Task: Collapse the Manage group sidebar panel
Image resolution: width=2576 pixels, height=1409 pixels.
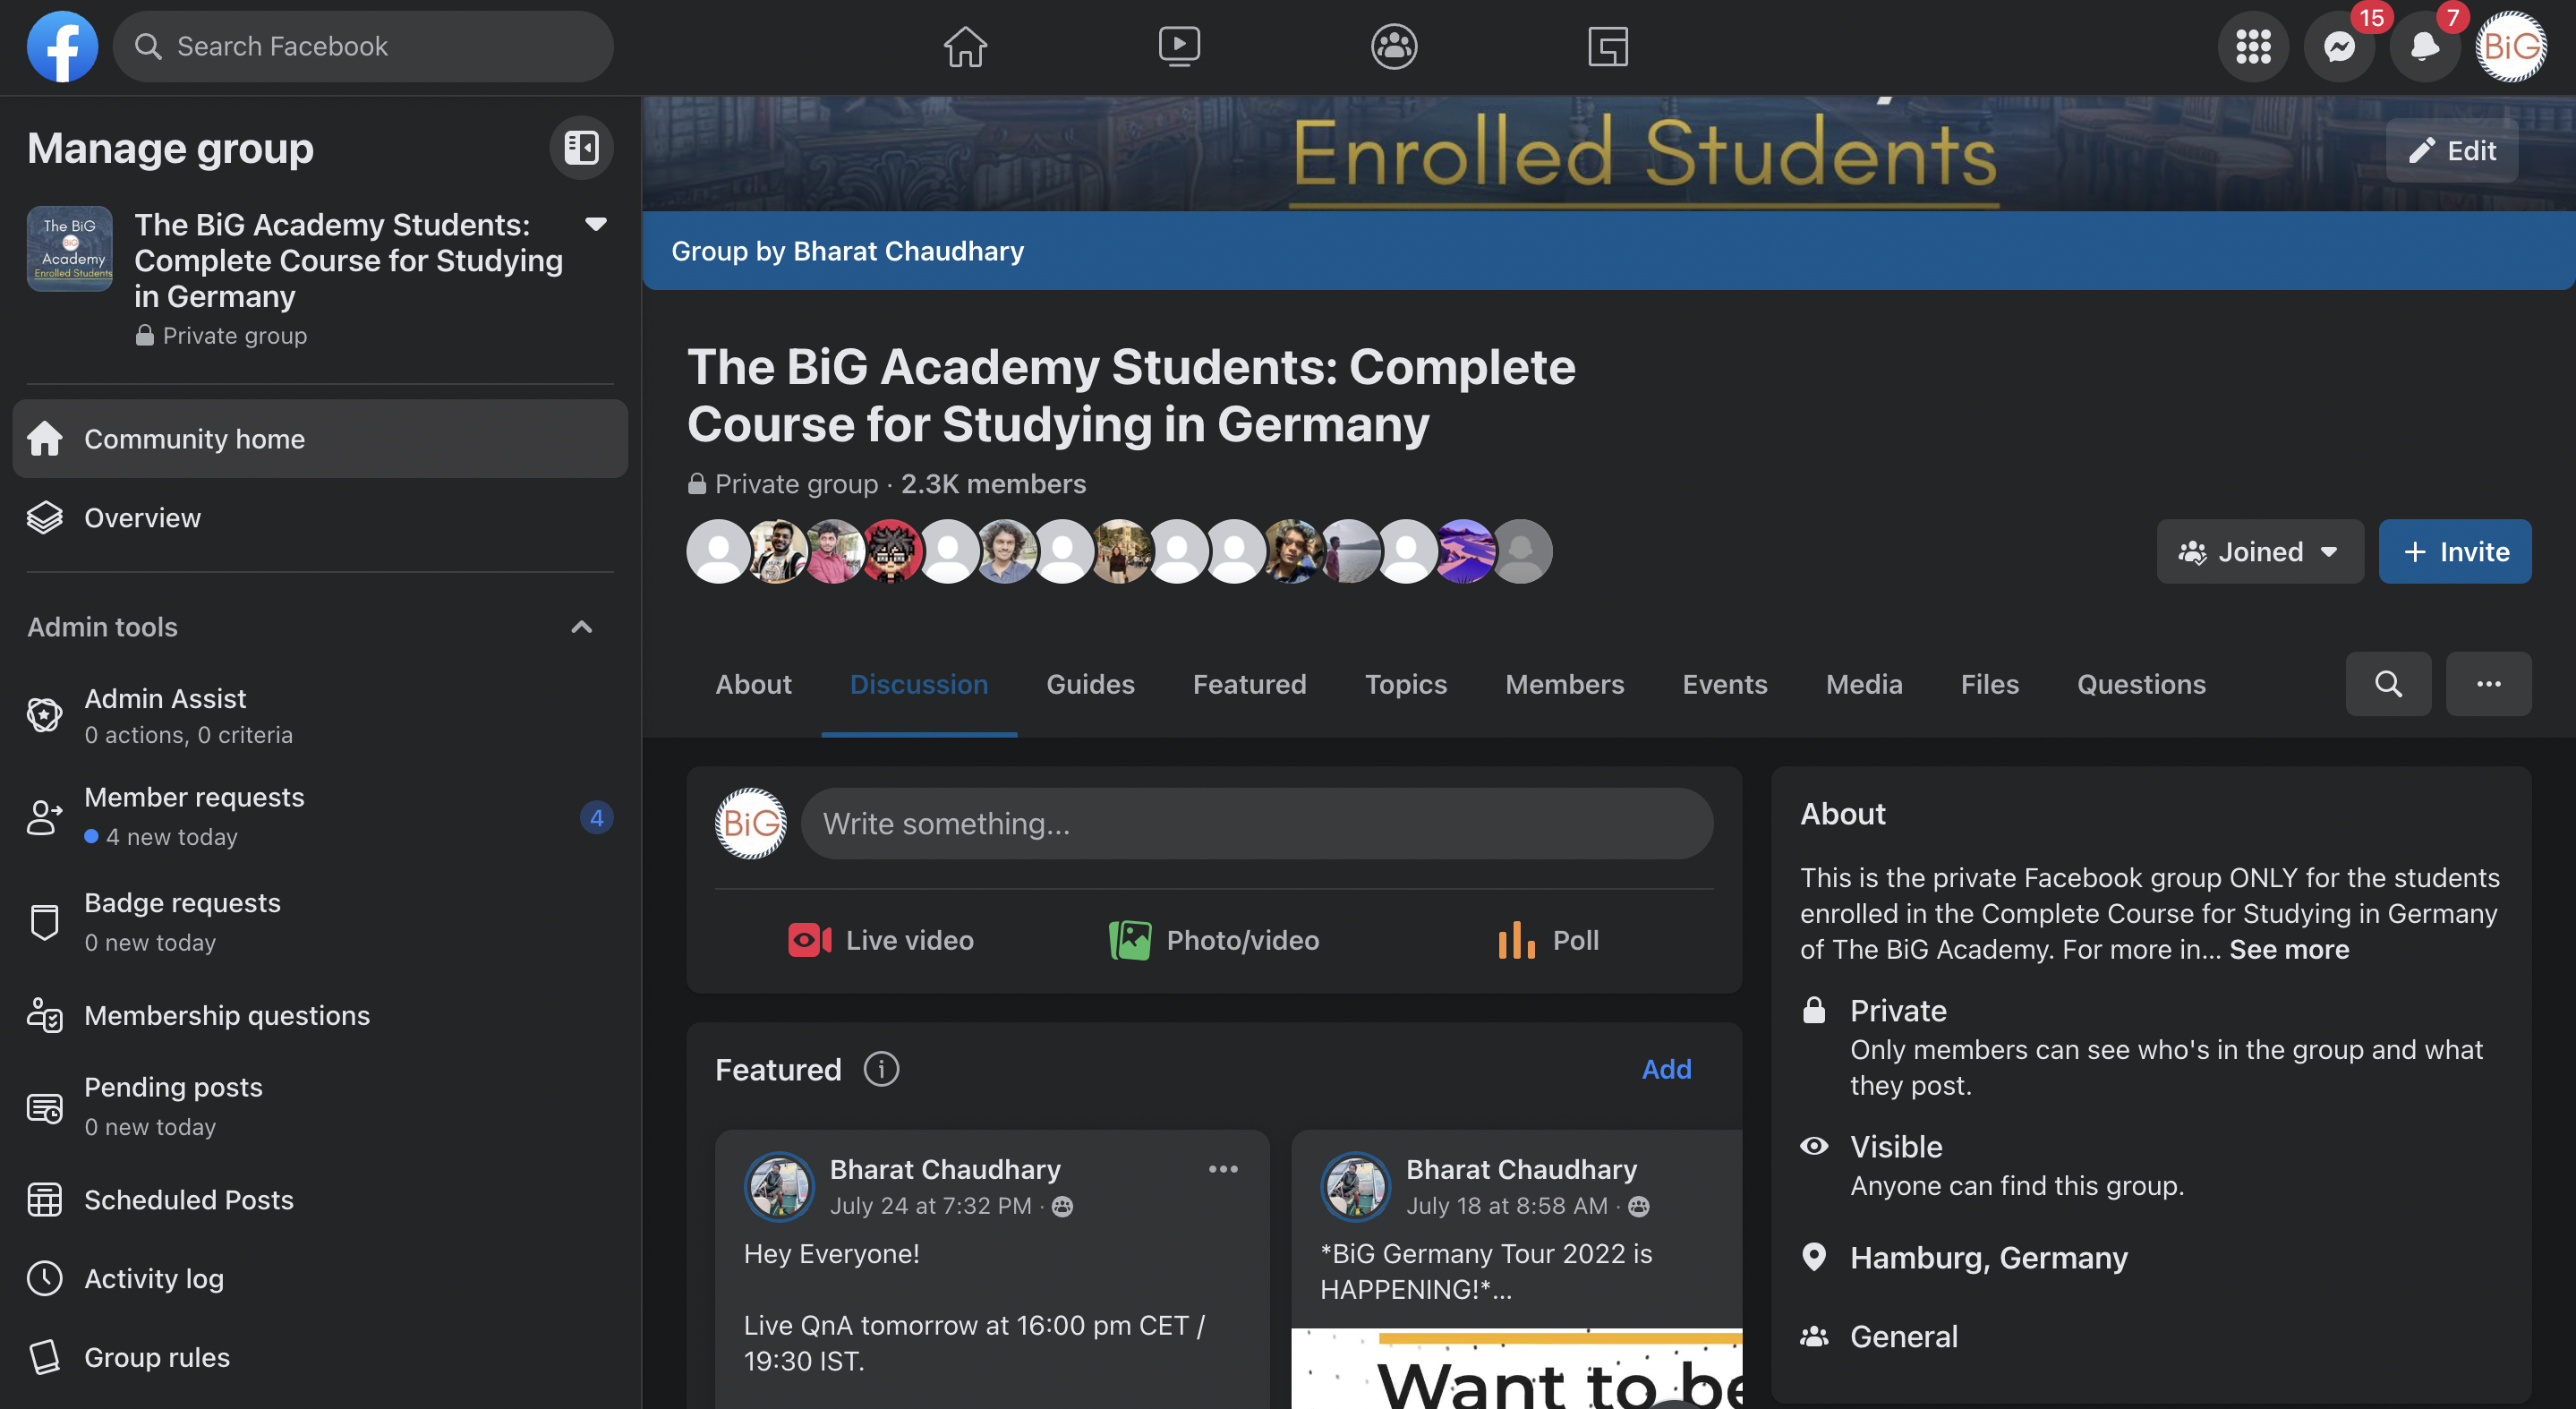Action: click(x=581, y=147)
